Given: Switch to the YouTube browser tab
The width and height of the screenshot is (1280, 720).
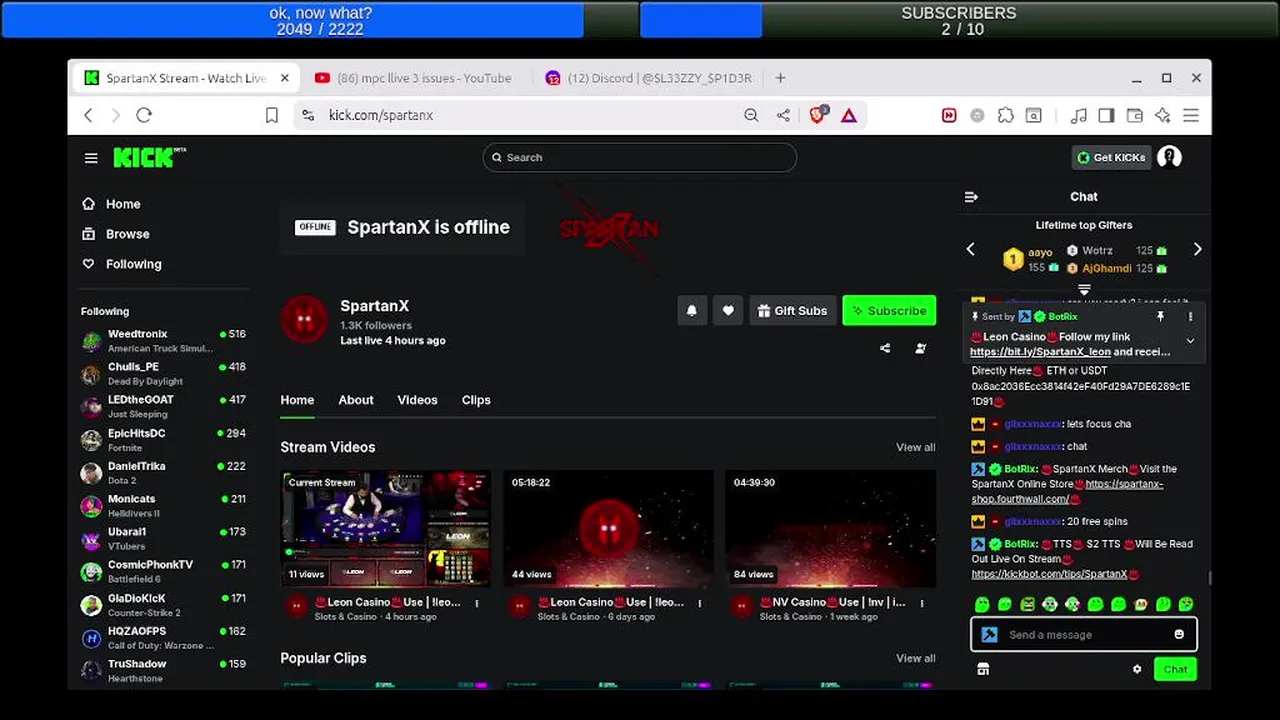Looking at the screenshot, I should [x=413, y=78].
